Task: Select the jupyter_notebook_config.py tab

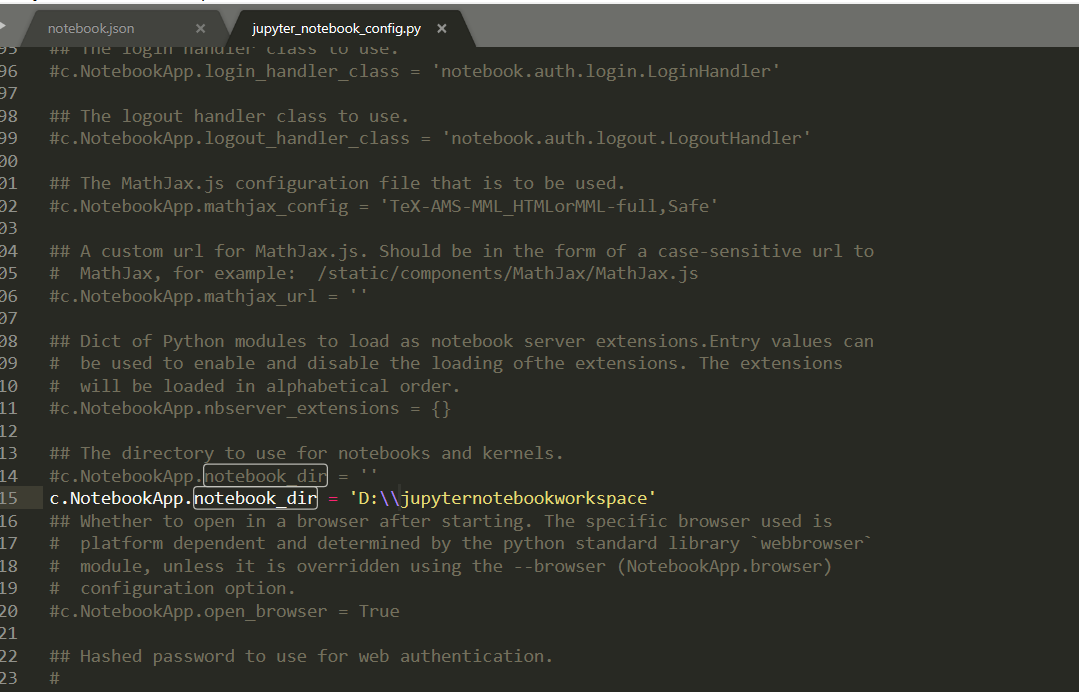Action: click(x=336, y=28)
